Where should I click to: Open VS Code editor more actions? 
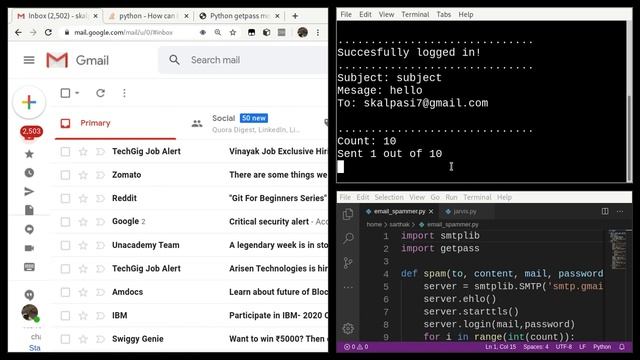[620, 211]
